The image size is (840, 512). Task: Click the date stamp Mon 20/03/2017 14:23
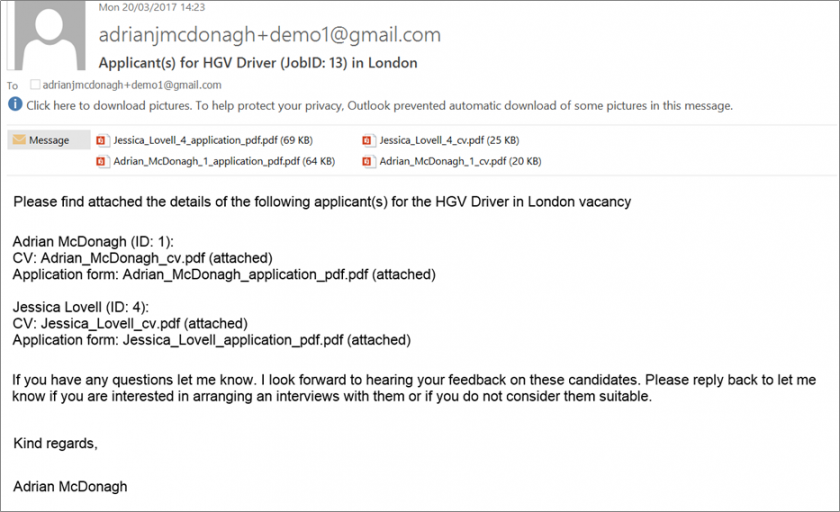152,7
